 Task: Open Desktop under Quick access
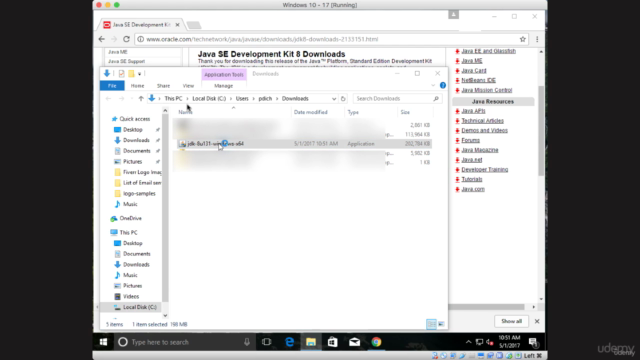[132, 129]
